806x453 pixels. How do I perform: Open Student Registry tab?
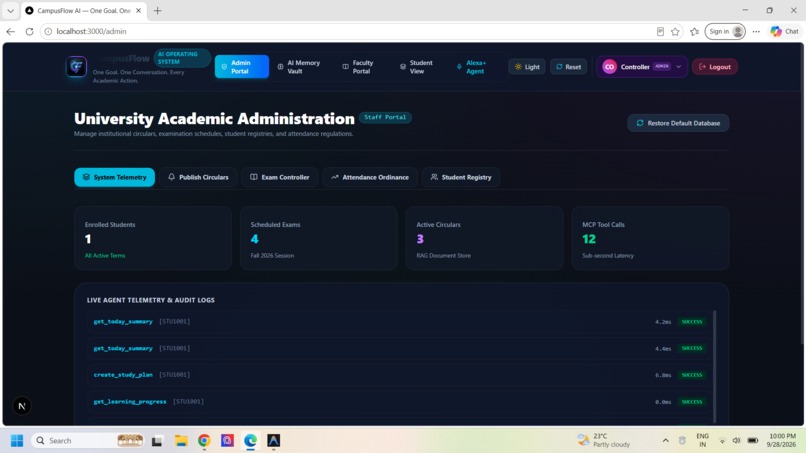click(x=461, y=177)
